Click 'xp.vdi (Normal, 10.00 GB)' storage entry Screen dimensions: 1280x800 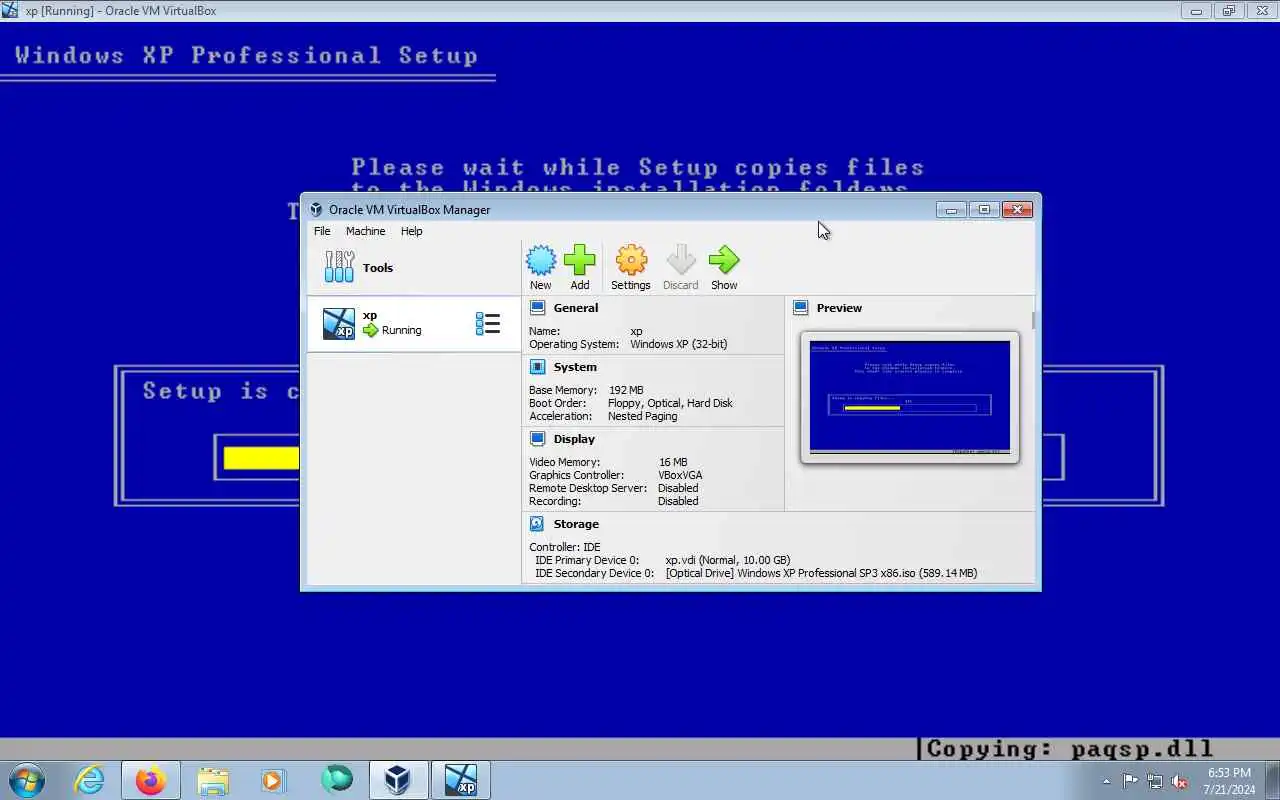coord(728,560)
